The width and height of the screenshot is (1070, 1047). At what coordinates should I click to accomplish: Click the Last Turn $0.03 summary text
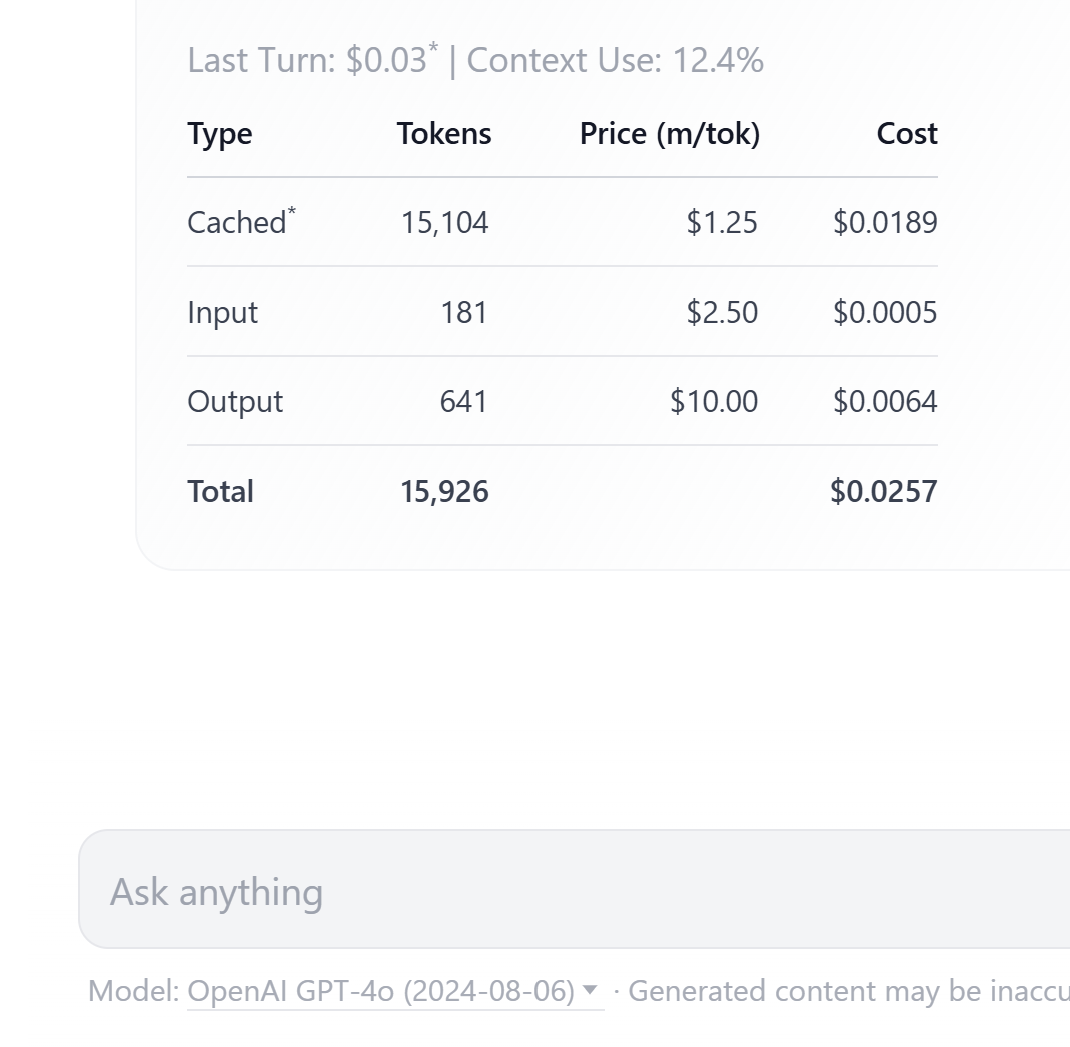pyautogui.click(x=312, y=61)
